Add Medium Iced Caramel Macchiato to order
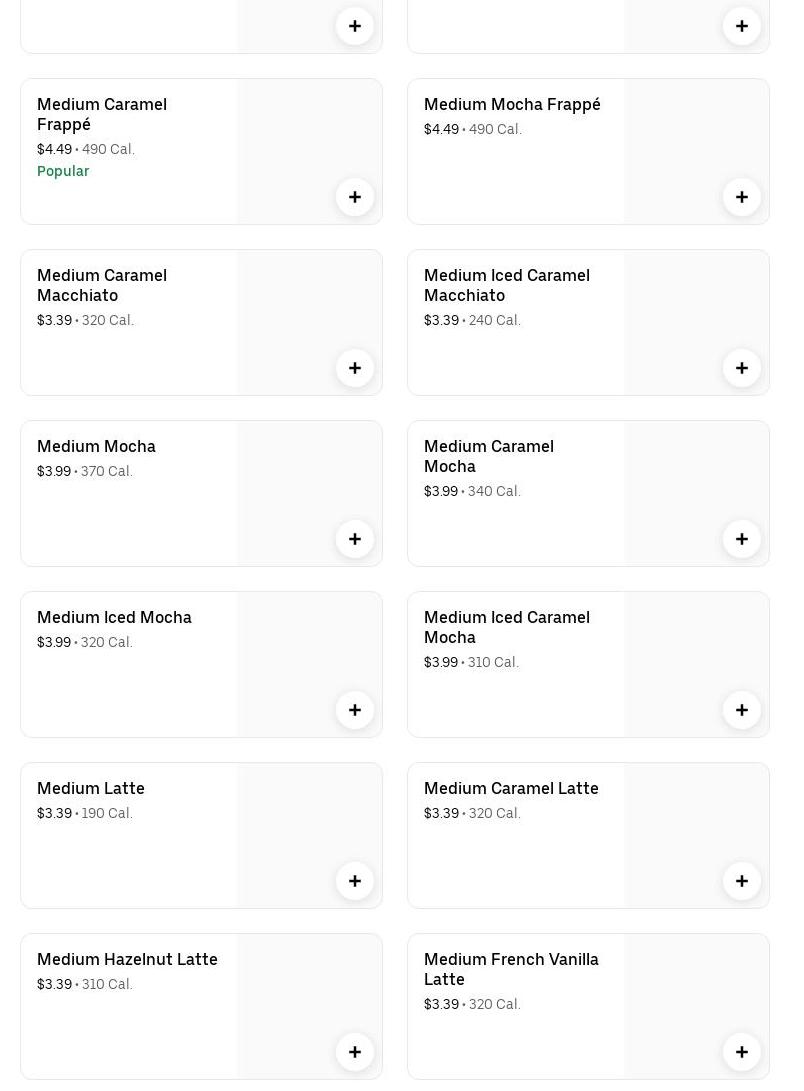This screenshot has height=1091, width=804. [x=742, y=368]
